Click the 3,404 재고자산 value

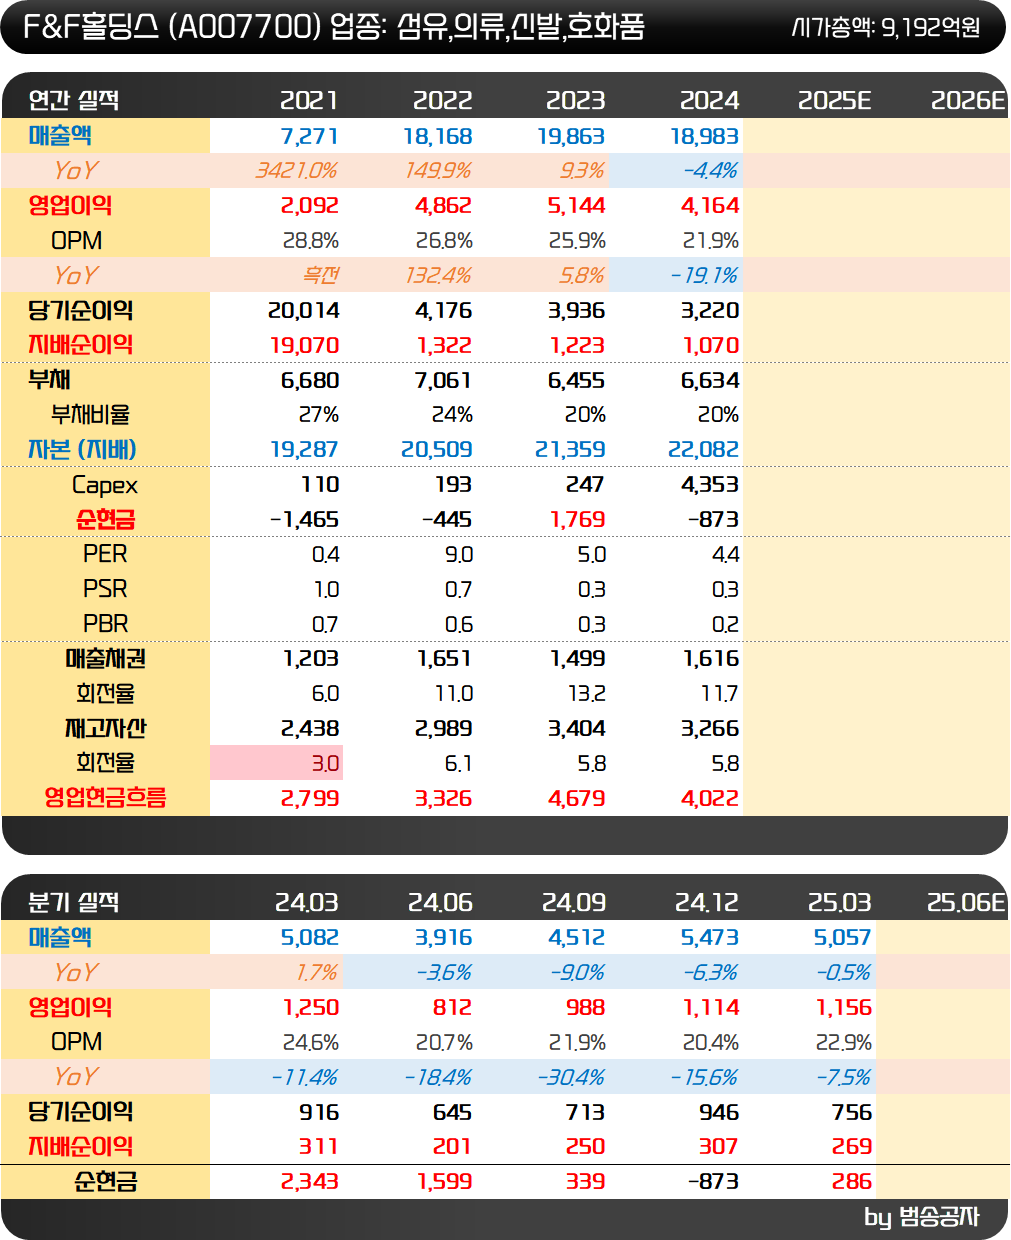pyautogui.click(x=577, y=728)
